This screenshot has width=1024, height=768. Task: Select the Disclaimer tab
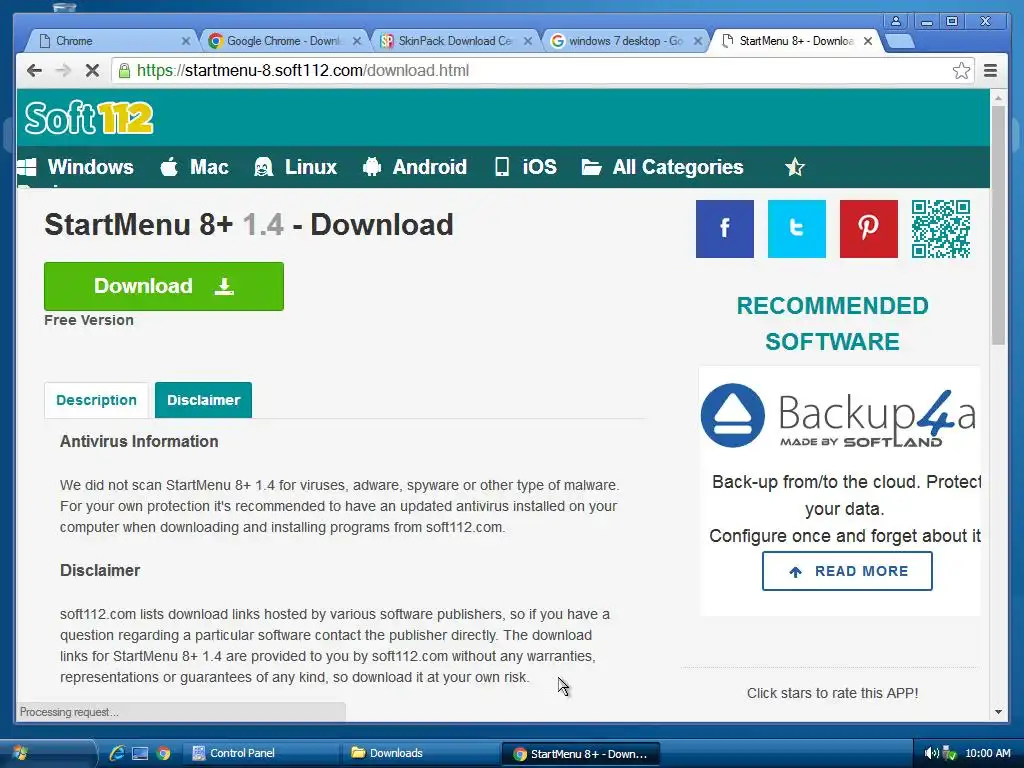click(204, 400)
